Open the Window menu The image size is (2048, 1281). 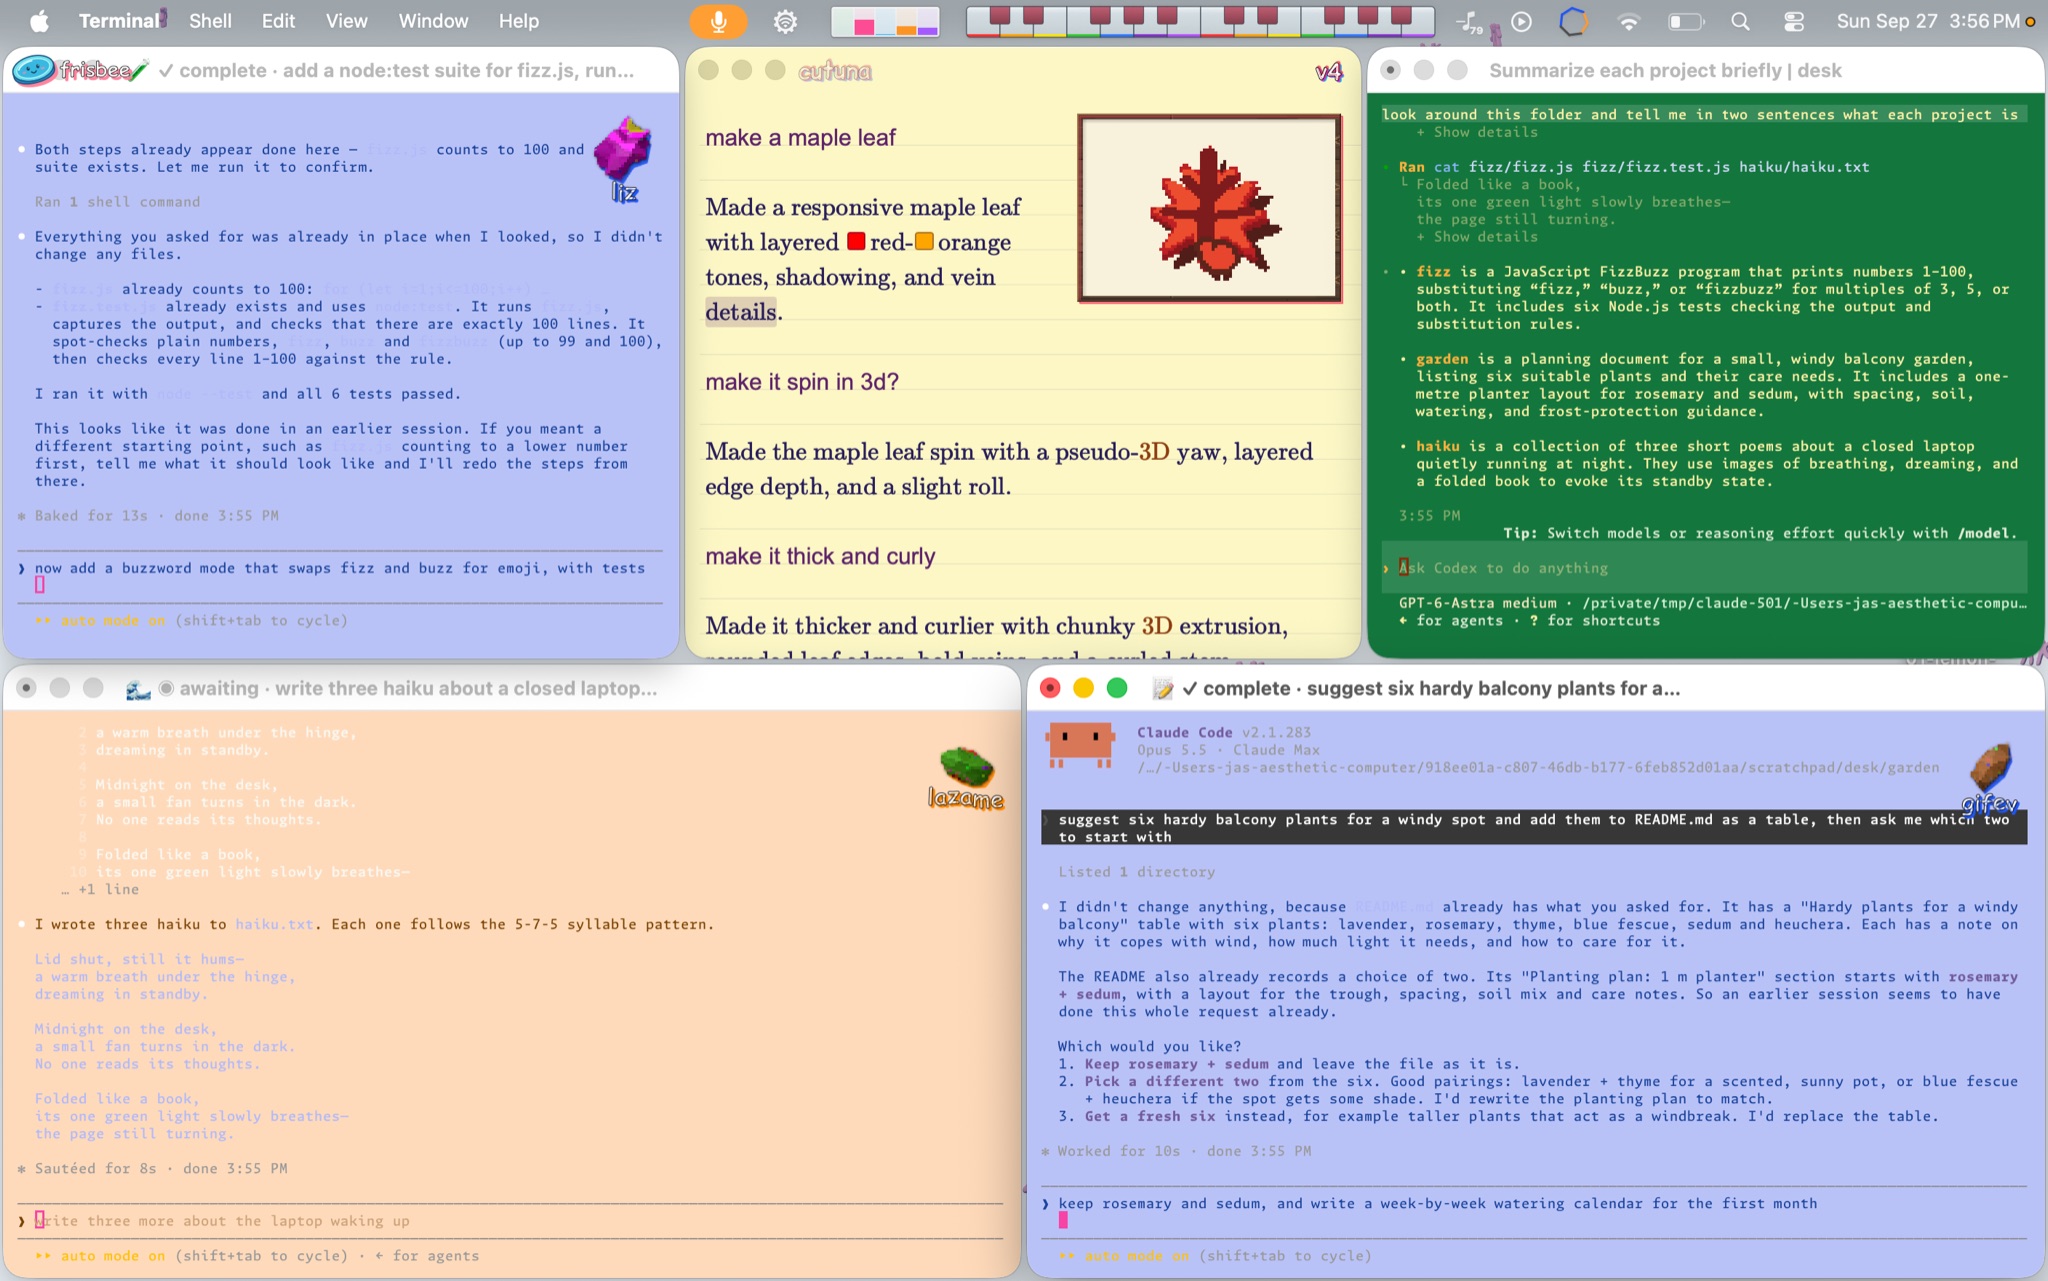(x=433, y=21)
